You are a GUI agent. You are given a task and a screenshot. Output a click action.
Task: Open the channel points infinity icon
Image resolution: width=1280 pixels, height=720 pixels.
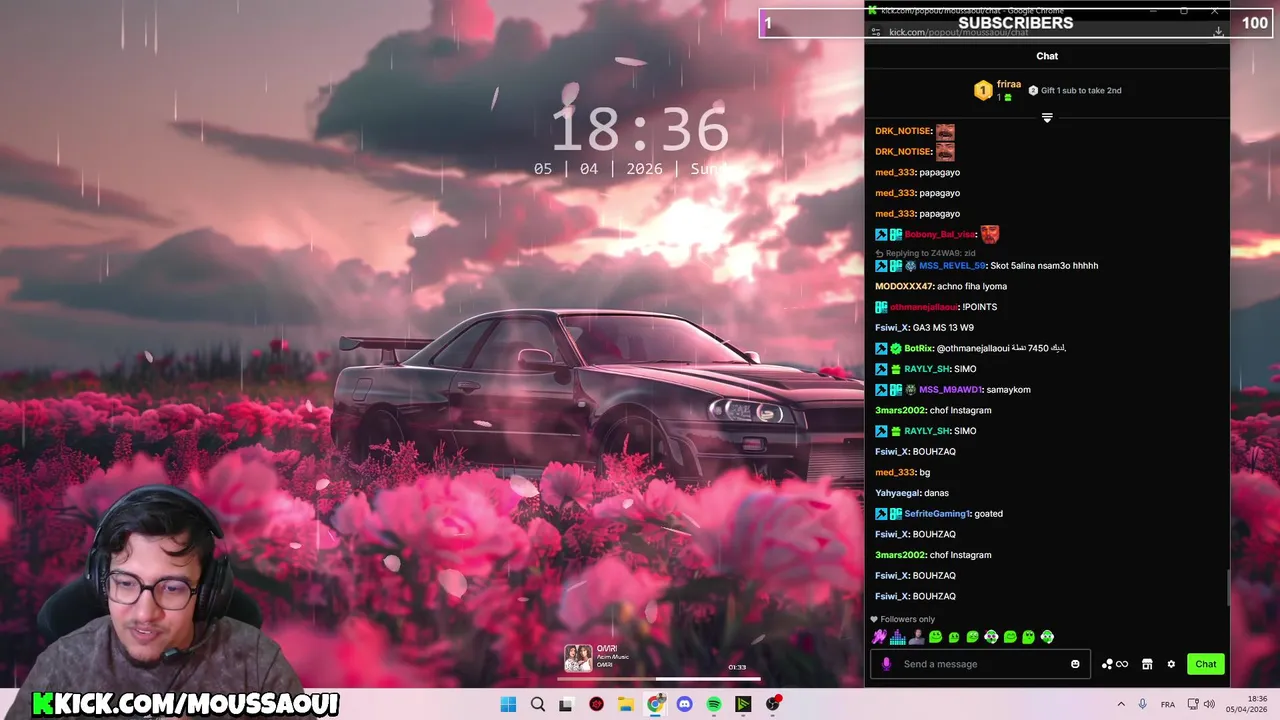pyautogui.click(x=1115, y=664)
